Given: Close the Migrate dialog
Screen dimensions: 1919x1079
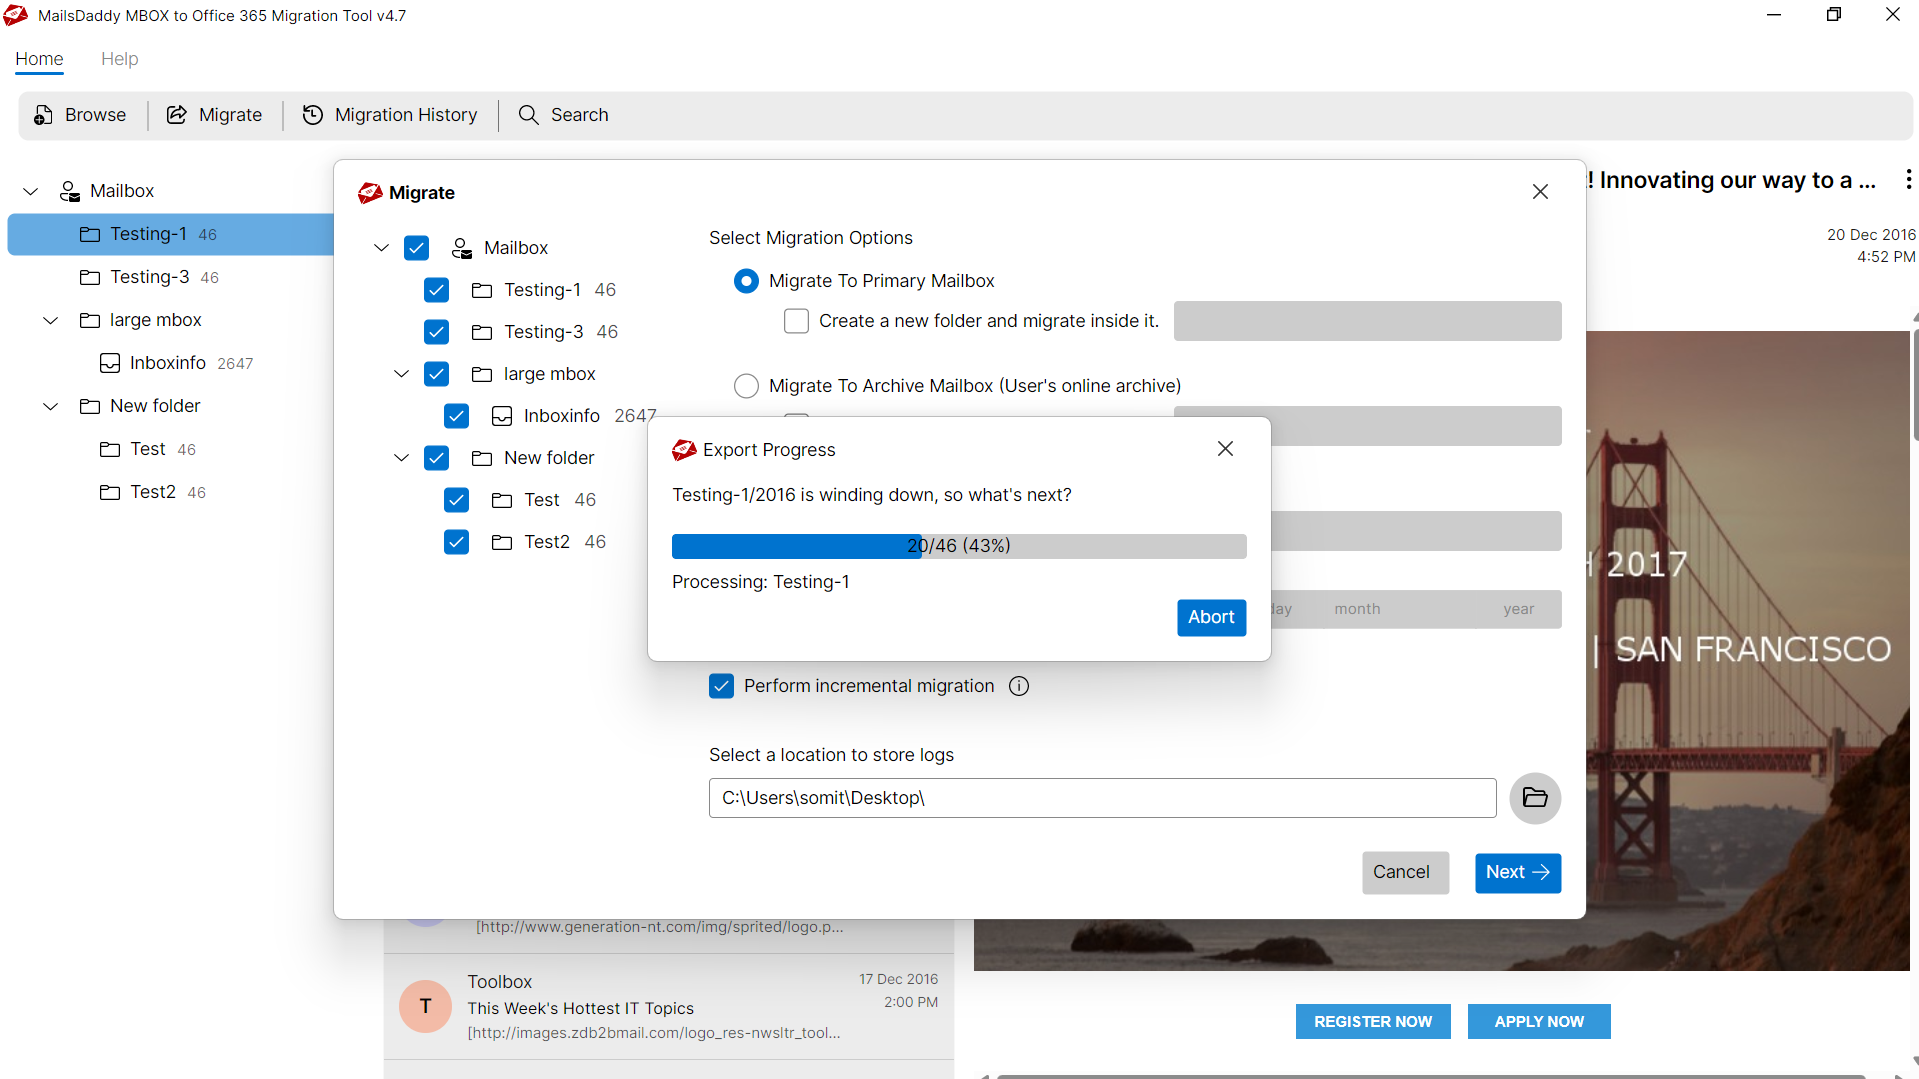Looking at the screenshot, I should (1540, 192).
